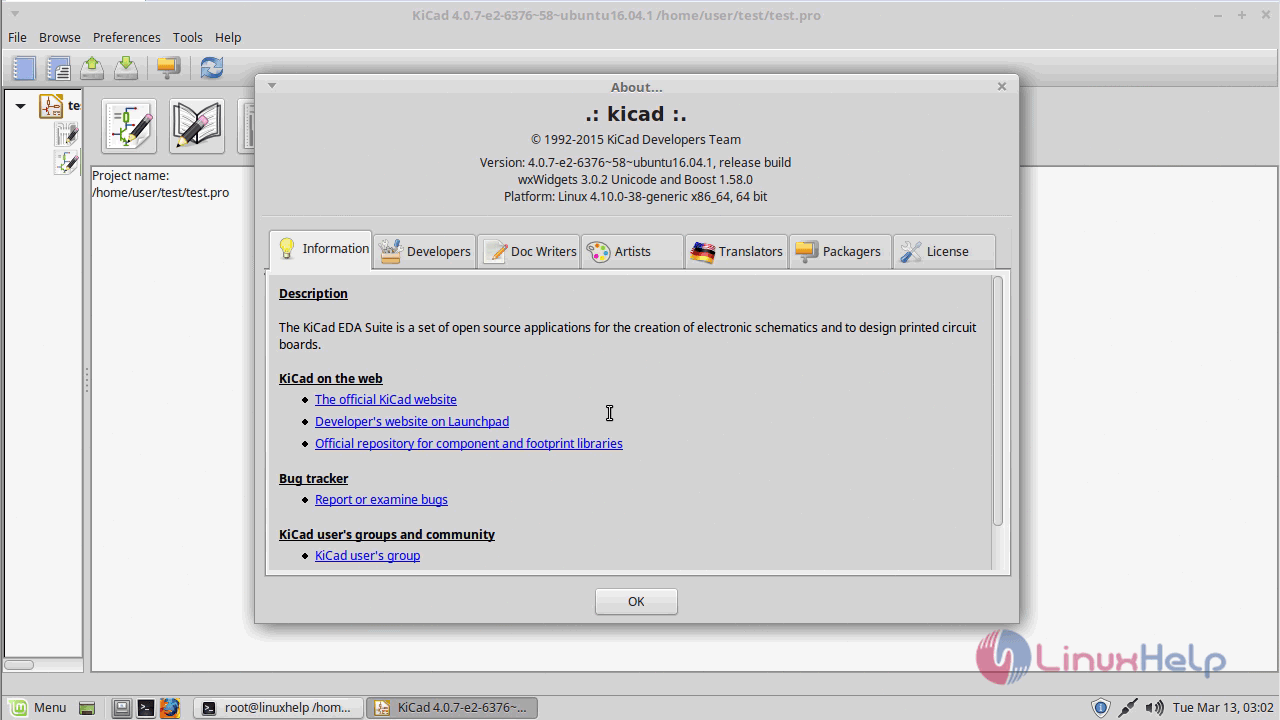Click the New project notebook icon
This screenshot has width=1280, height=720.
pyautogui.click(x=24, y=68)
